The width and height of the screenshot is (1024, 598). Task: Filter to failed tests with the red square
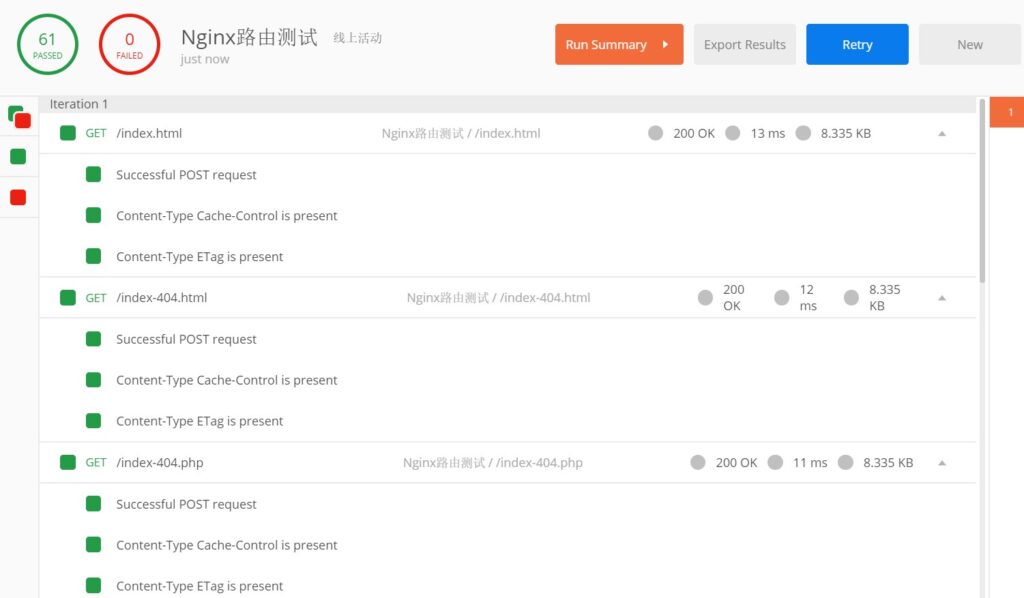(x=18, y=197)
